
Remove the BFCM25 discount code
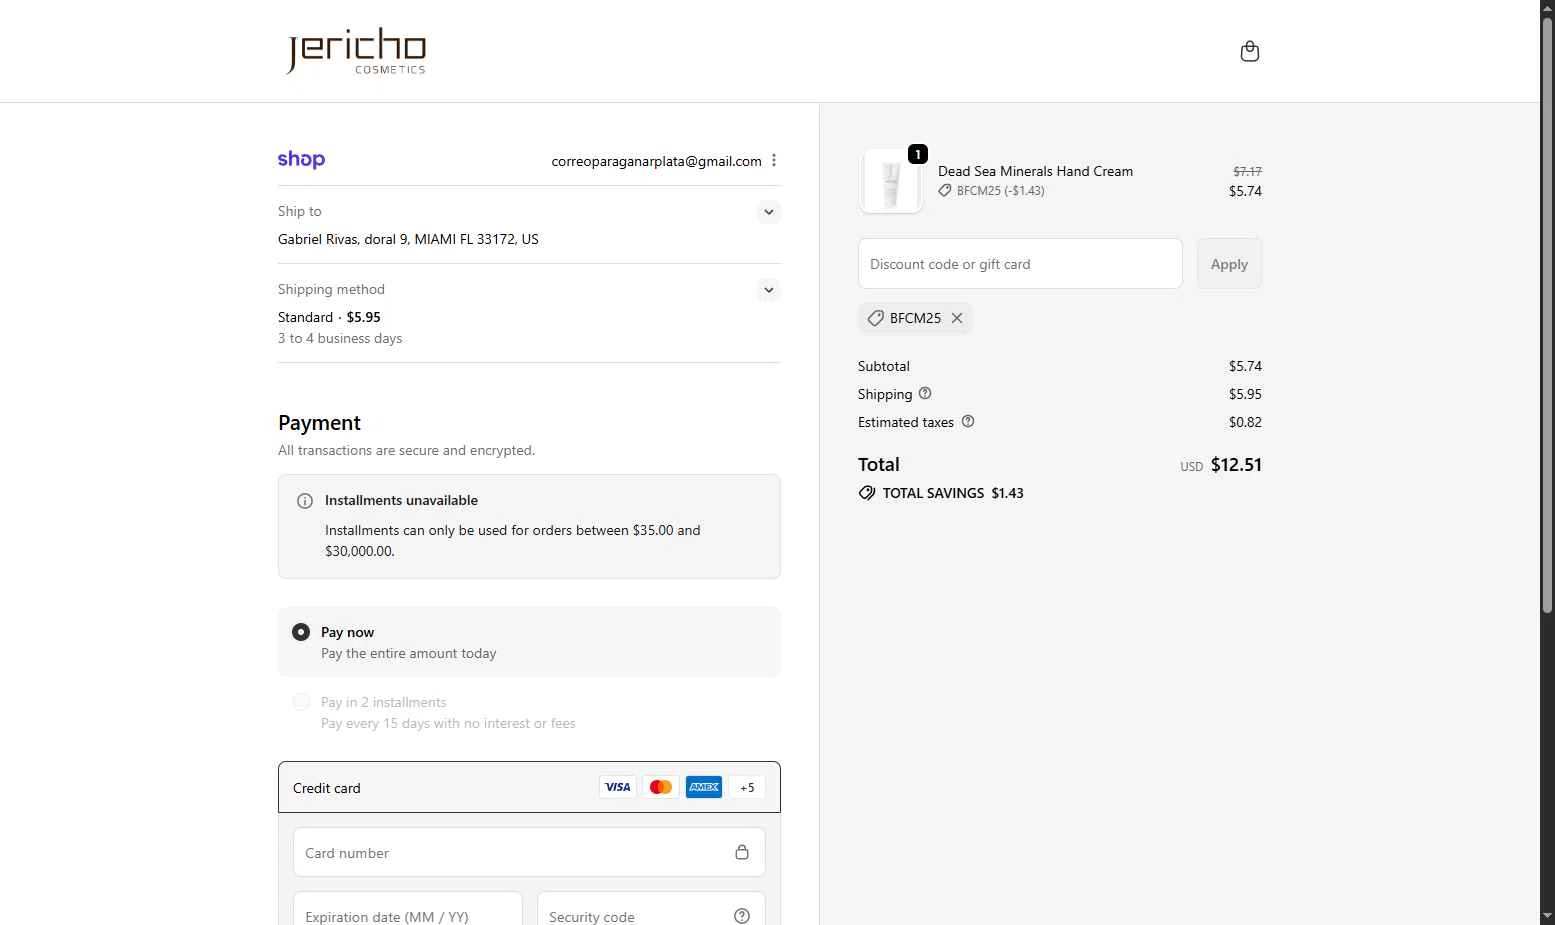pos(957,318)
